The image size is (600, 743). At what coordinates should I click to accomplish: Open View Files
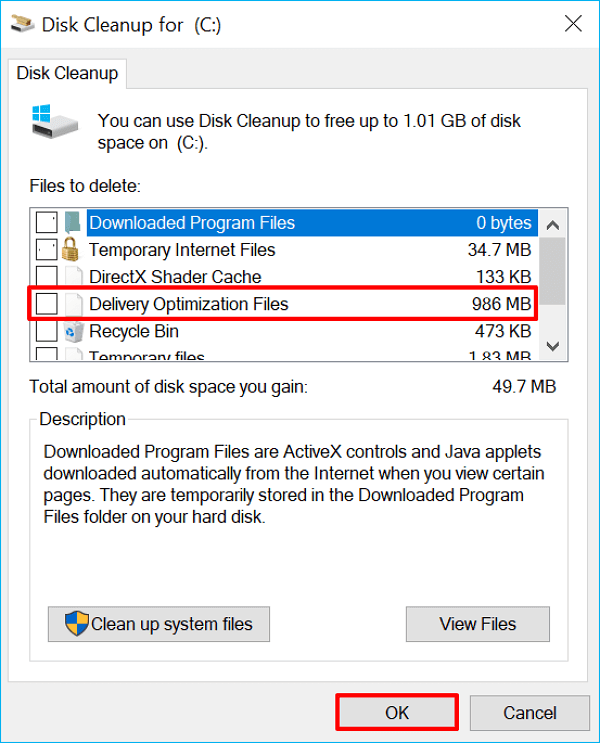478,624
